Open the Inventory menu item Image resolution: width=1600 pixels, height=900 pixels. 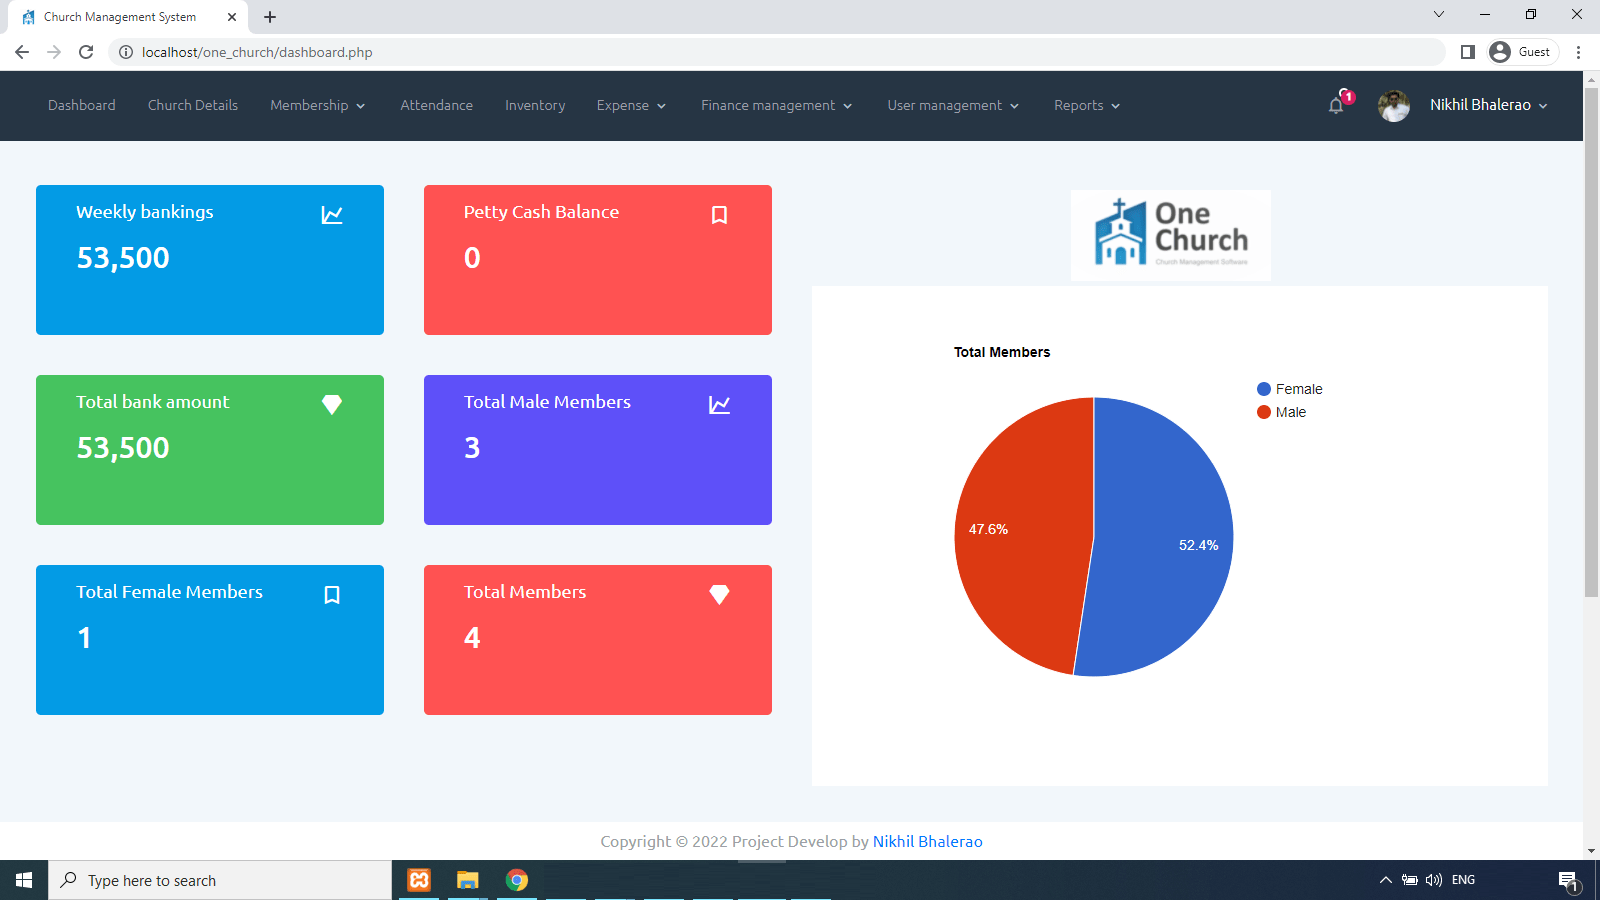click(x=534, y=105)
